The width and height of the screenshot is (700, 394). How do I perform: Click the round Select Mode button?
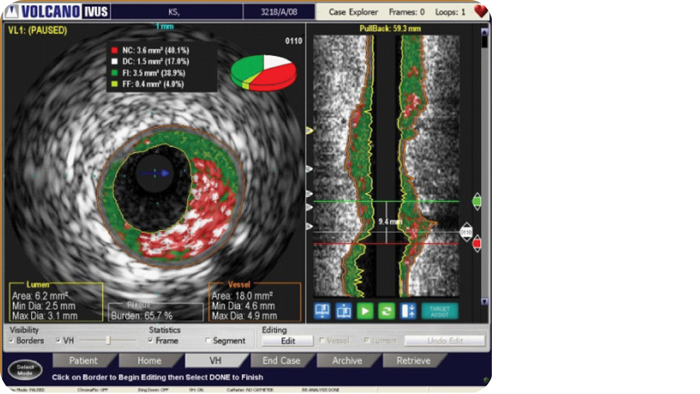pyautogui.click(x=25, y=369)
